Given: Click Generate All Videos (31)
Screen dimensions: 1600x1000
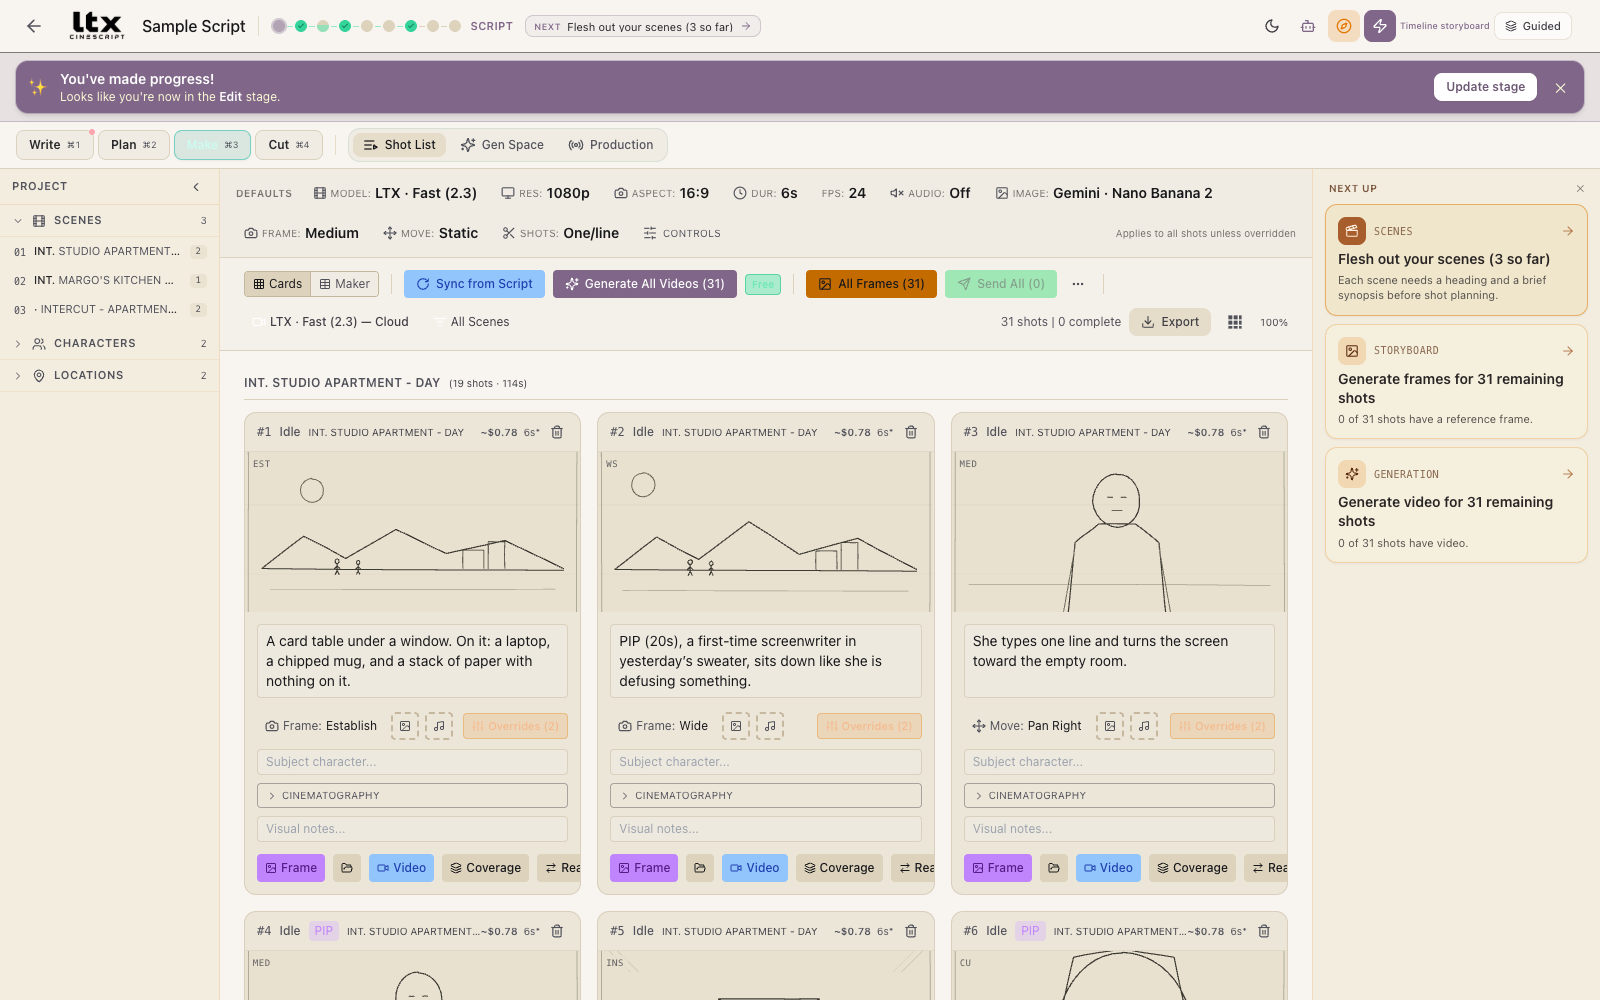Looking at the screenshot, I should coord(645,284).
